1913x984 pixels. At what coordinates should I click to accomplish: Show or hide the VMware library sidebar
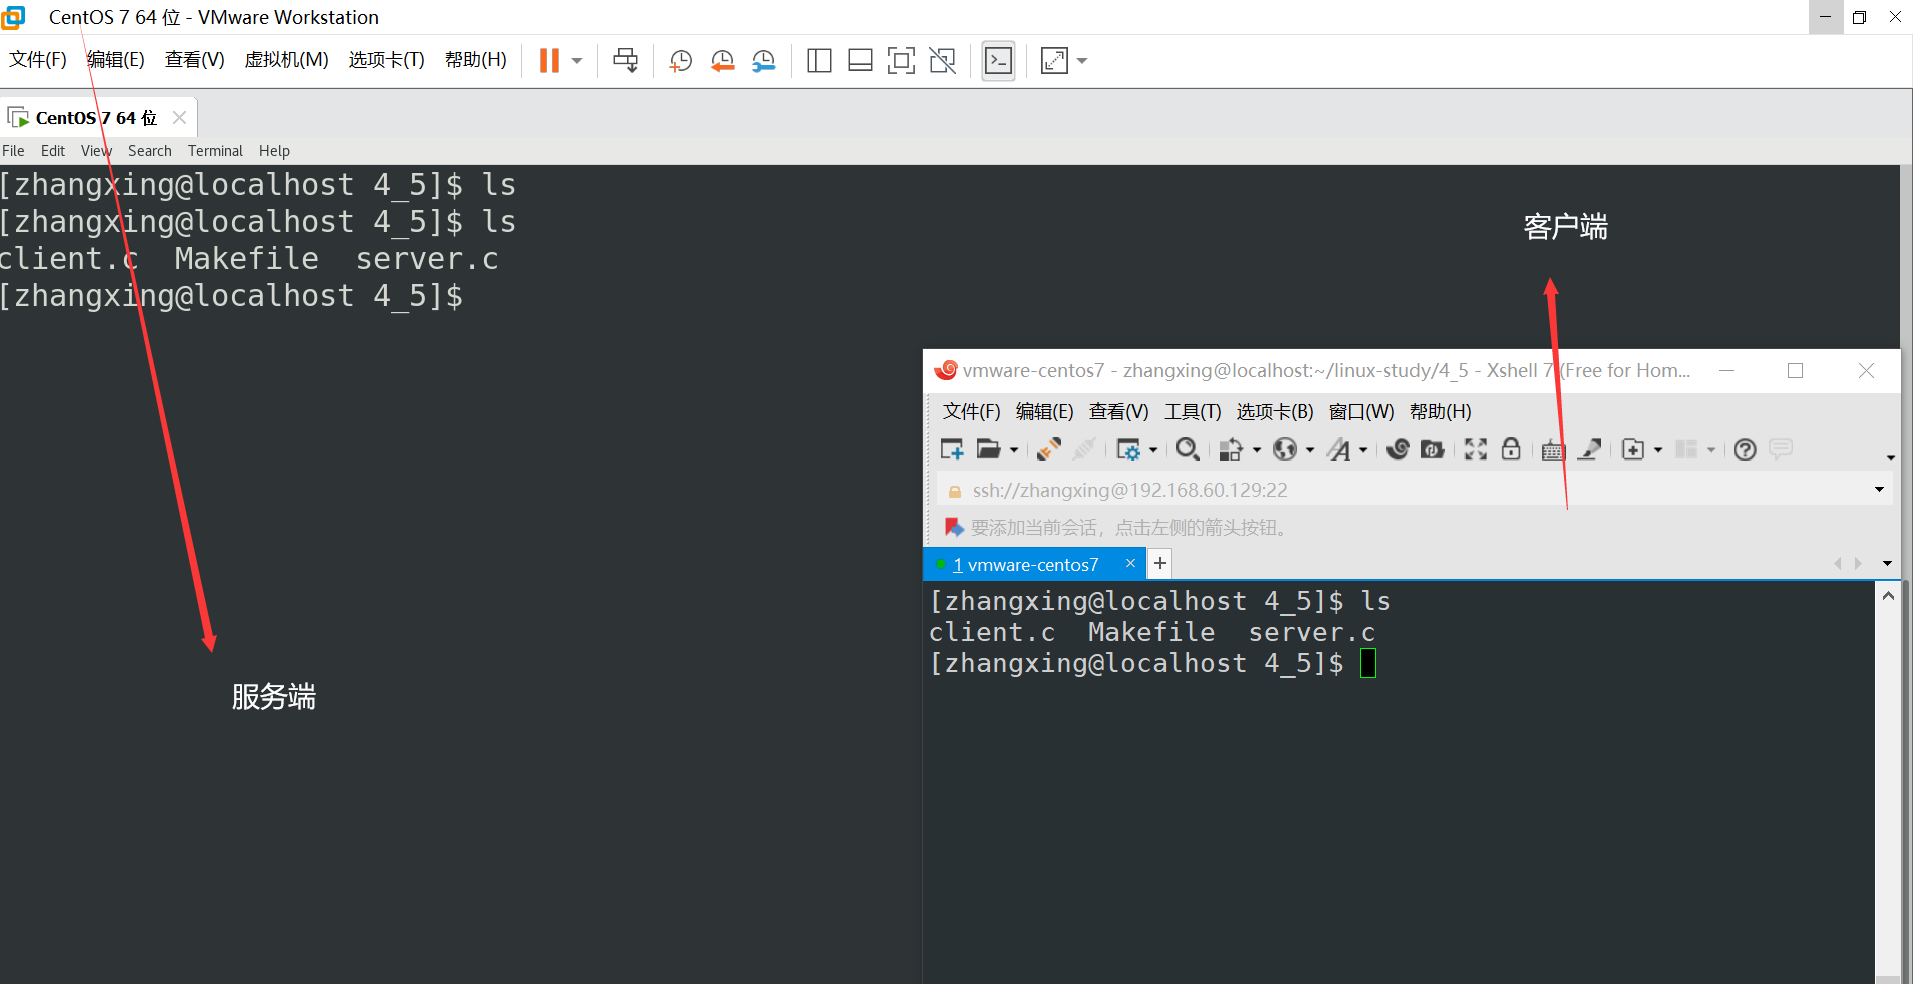click(x=819, y=61)
